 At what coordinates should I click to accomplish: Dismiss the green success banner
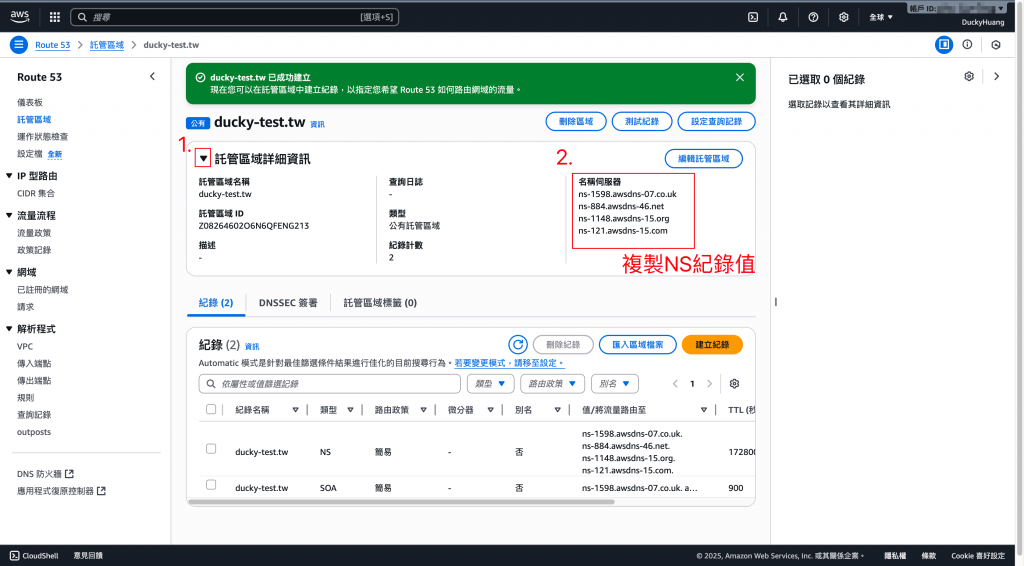(x=740, y=77)
